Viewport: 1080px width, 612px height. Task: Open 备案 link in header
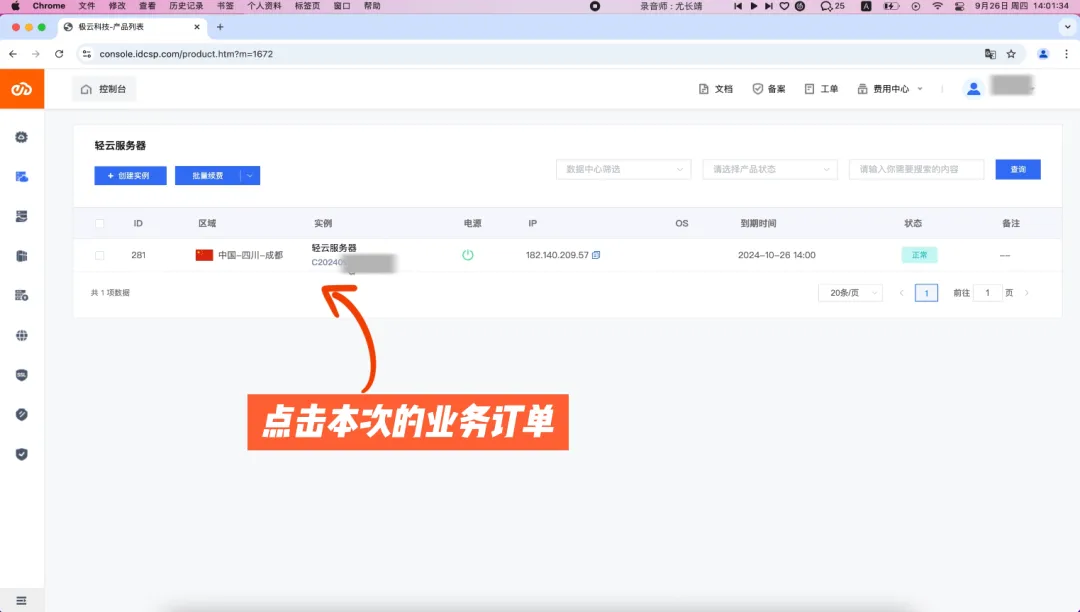coord(769,89)
